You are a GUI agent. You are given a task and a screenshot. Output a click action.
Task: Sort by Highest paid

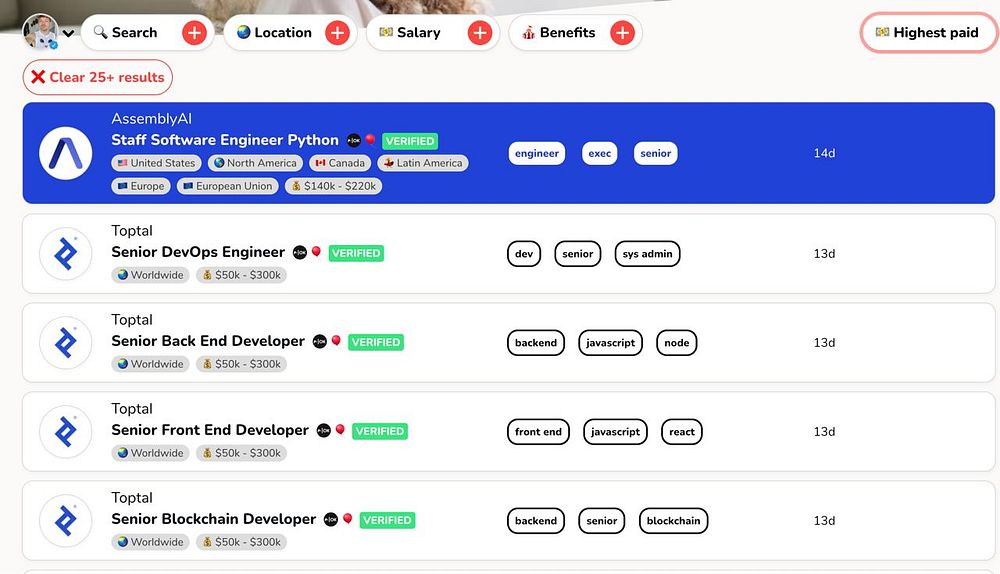[928, 33]
